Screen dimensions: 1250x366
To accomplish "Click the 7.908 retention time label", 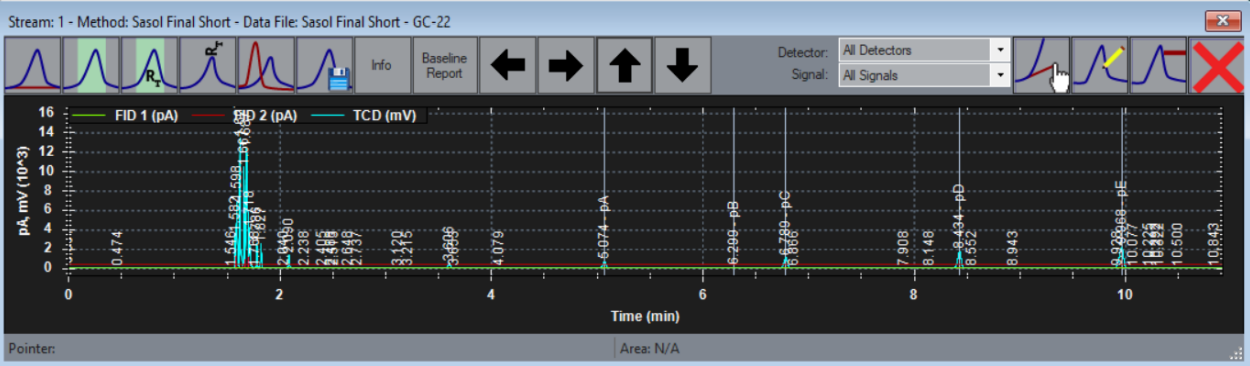I will [902, 247].
